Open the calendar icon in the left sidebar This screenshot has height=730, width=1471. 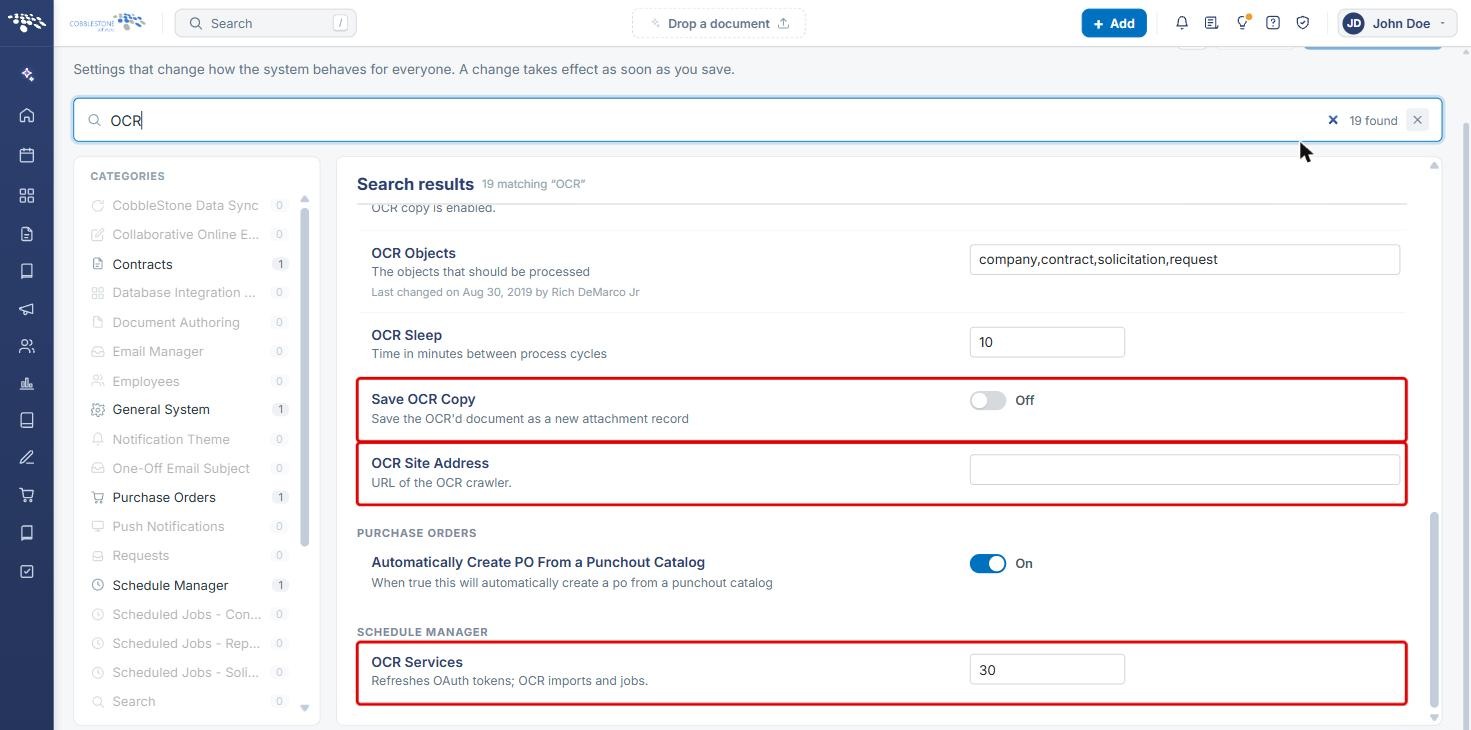click(x=27, y=155)
